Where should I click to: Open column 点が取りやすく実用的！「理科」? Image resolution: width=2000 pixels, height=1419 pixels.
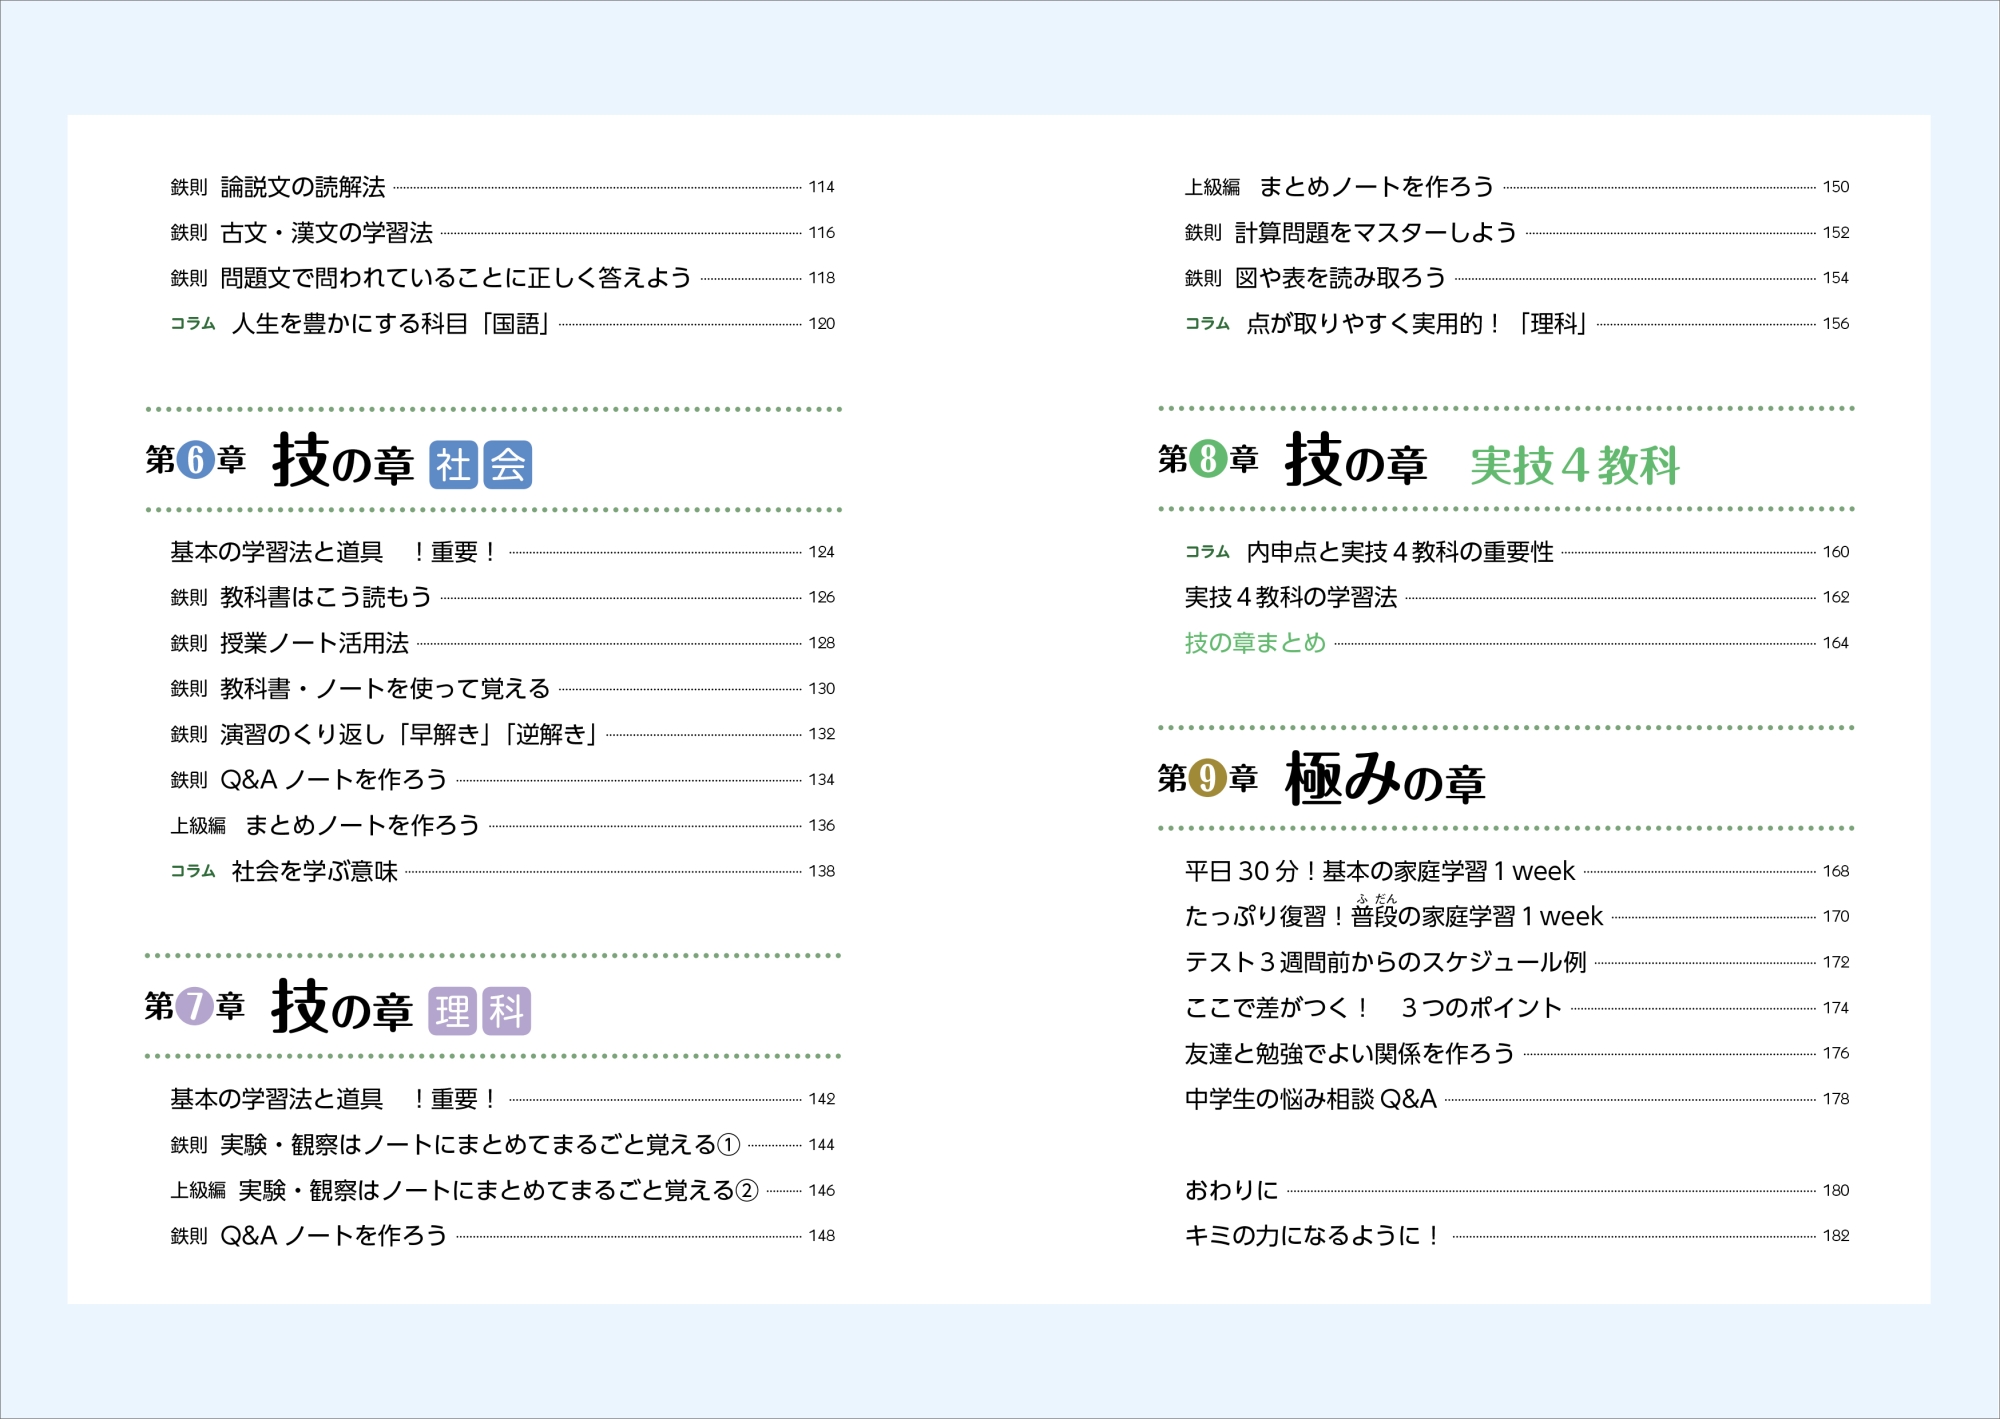(x=1418, y=324)
